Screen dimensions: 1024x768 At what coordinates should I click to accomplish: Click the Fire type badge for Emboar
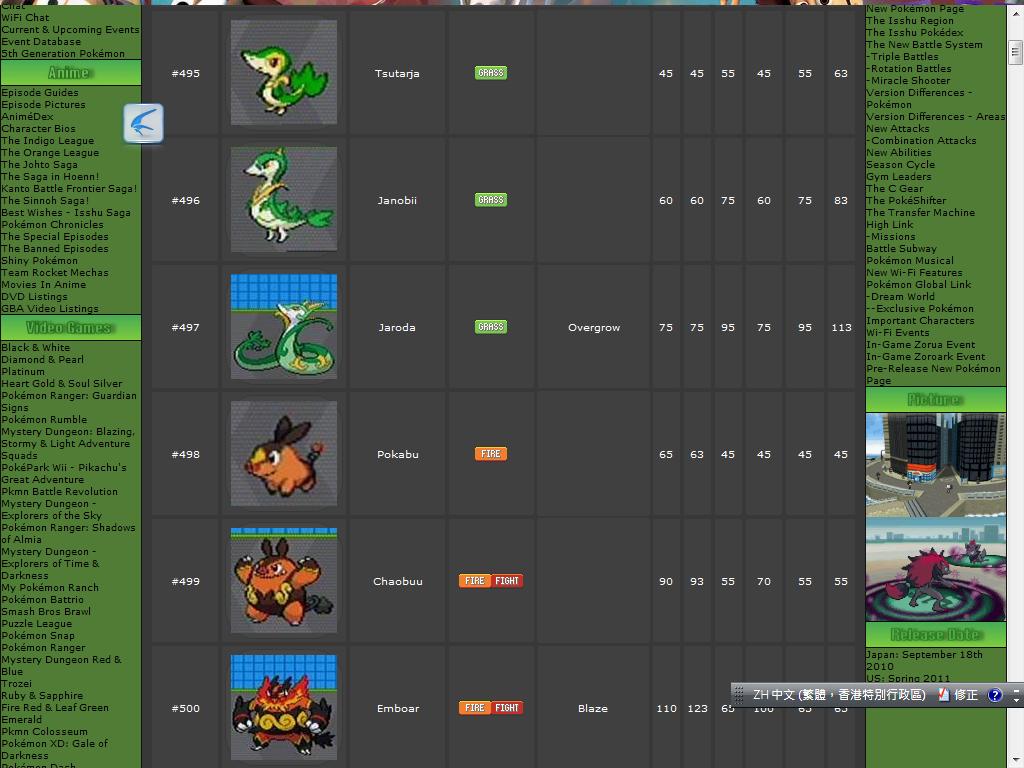475,708
